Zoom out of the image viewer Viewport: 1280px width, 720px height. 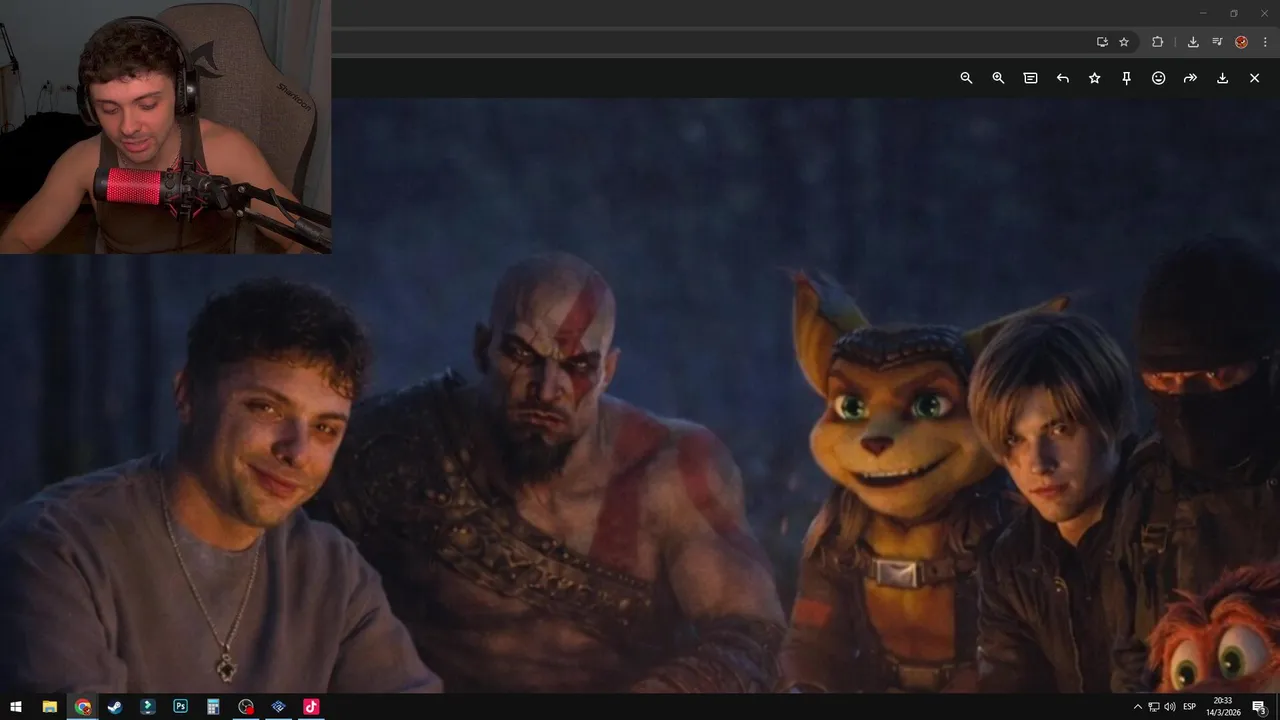click(x=966, y=78)
